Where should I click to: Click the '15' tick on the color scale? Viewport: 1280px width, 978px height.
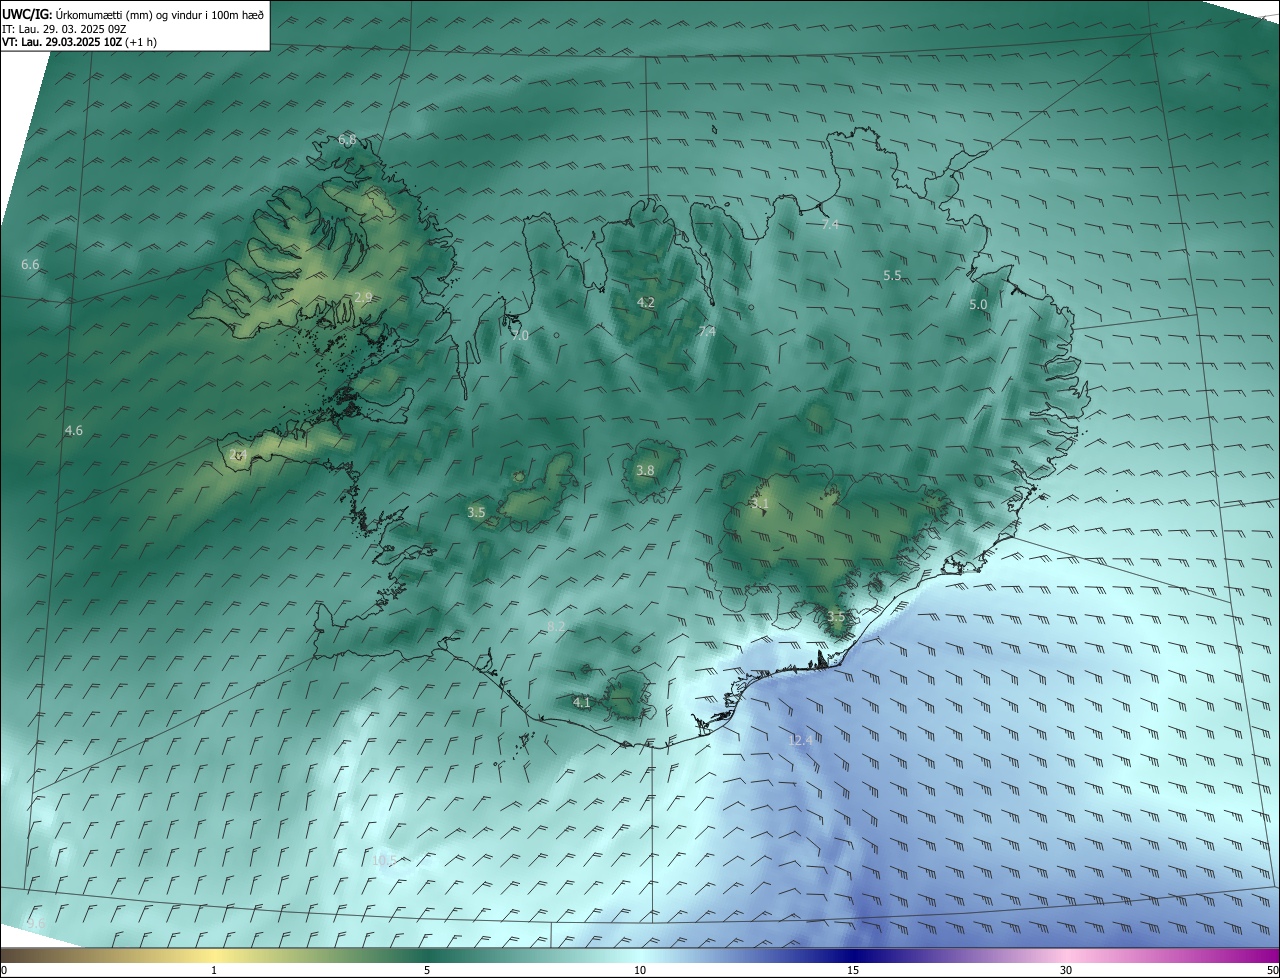853,970
